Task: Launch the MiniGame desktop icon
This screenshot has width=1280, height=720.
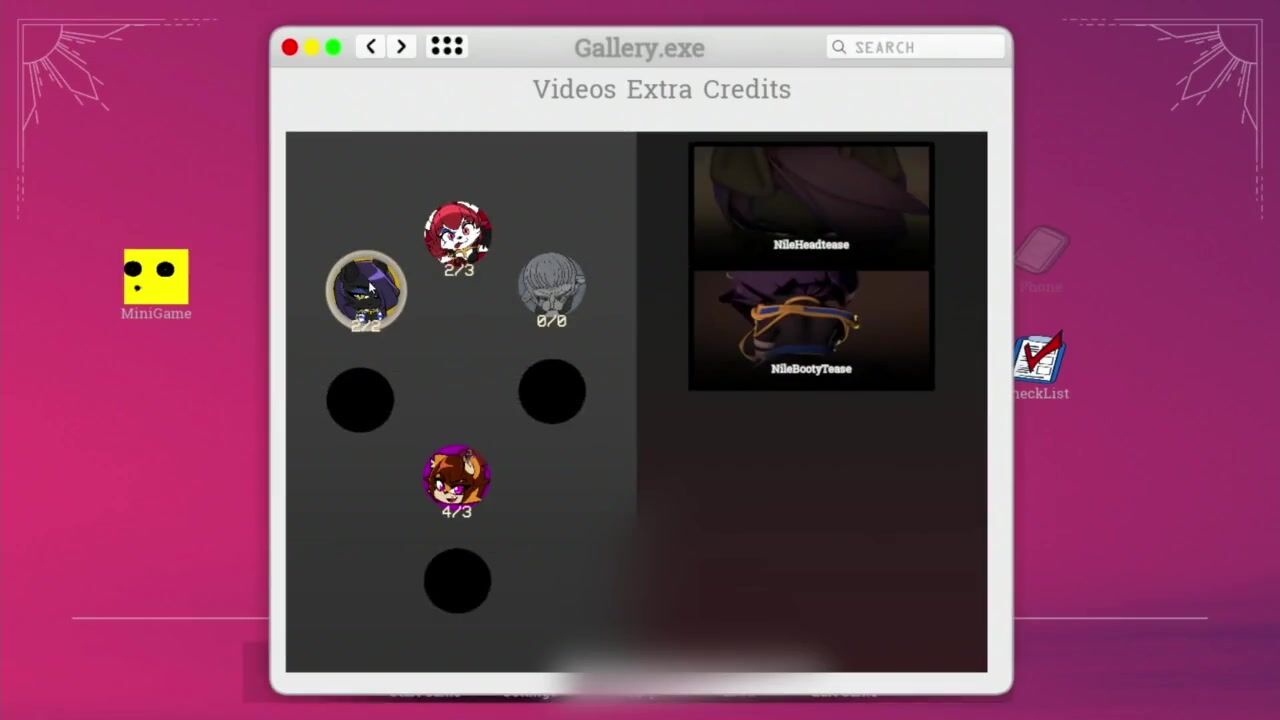Action: click(156, 277)
